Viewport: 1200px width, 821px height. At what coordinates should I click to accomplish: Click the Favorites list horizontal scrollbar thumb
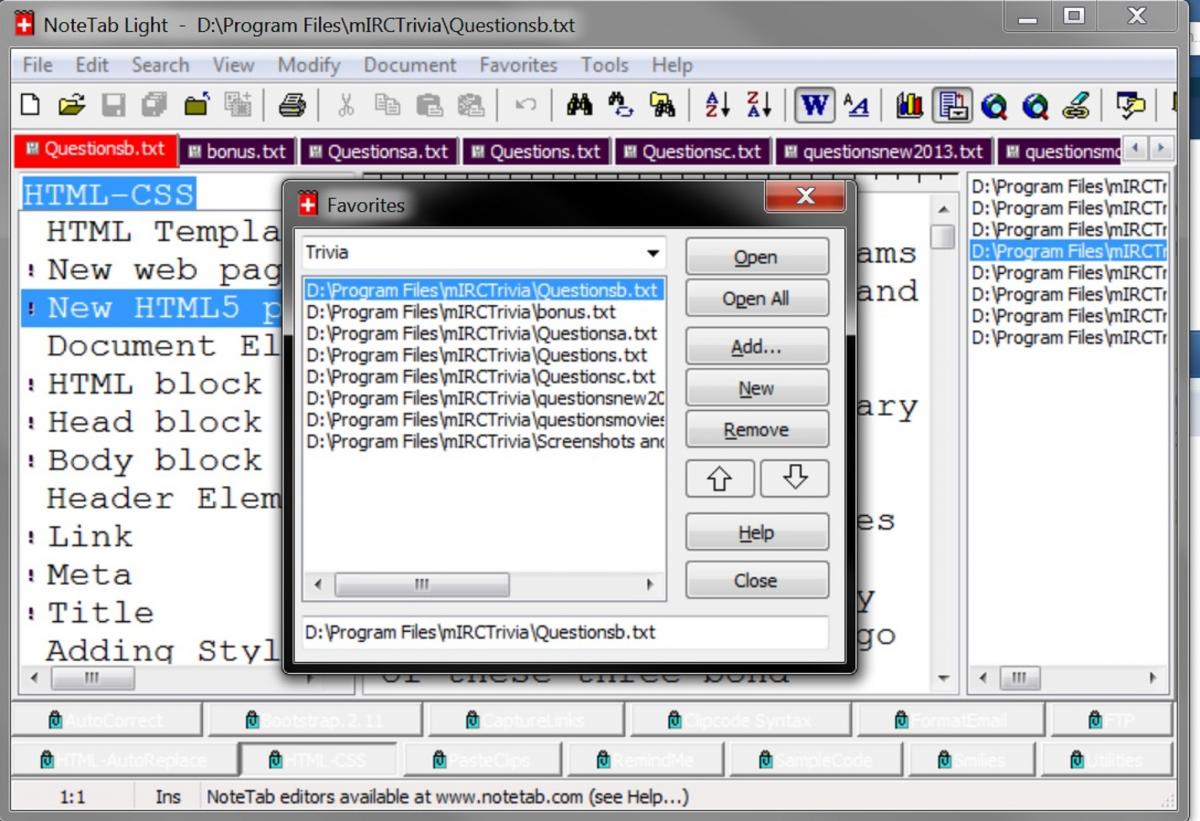pos(421,584)
